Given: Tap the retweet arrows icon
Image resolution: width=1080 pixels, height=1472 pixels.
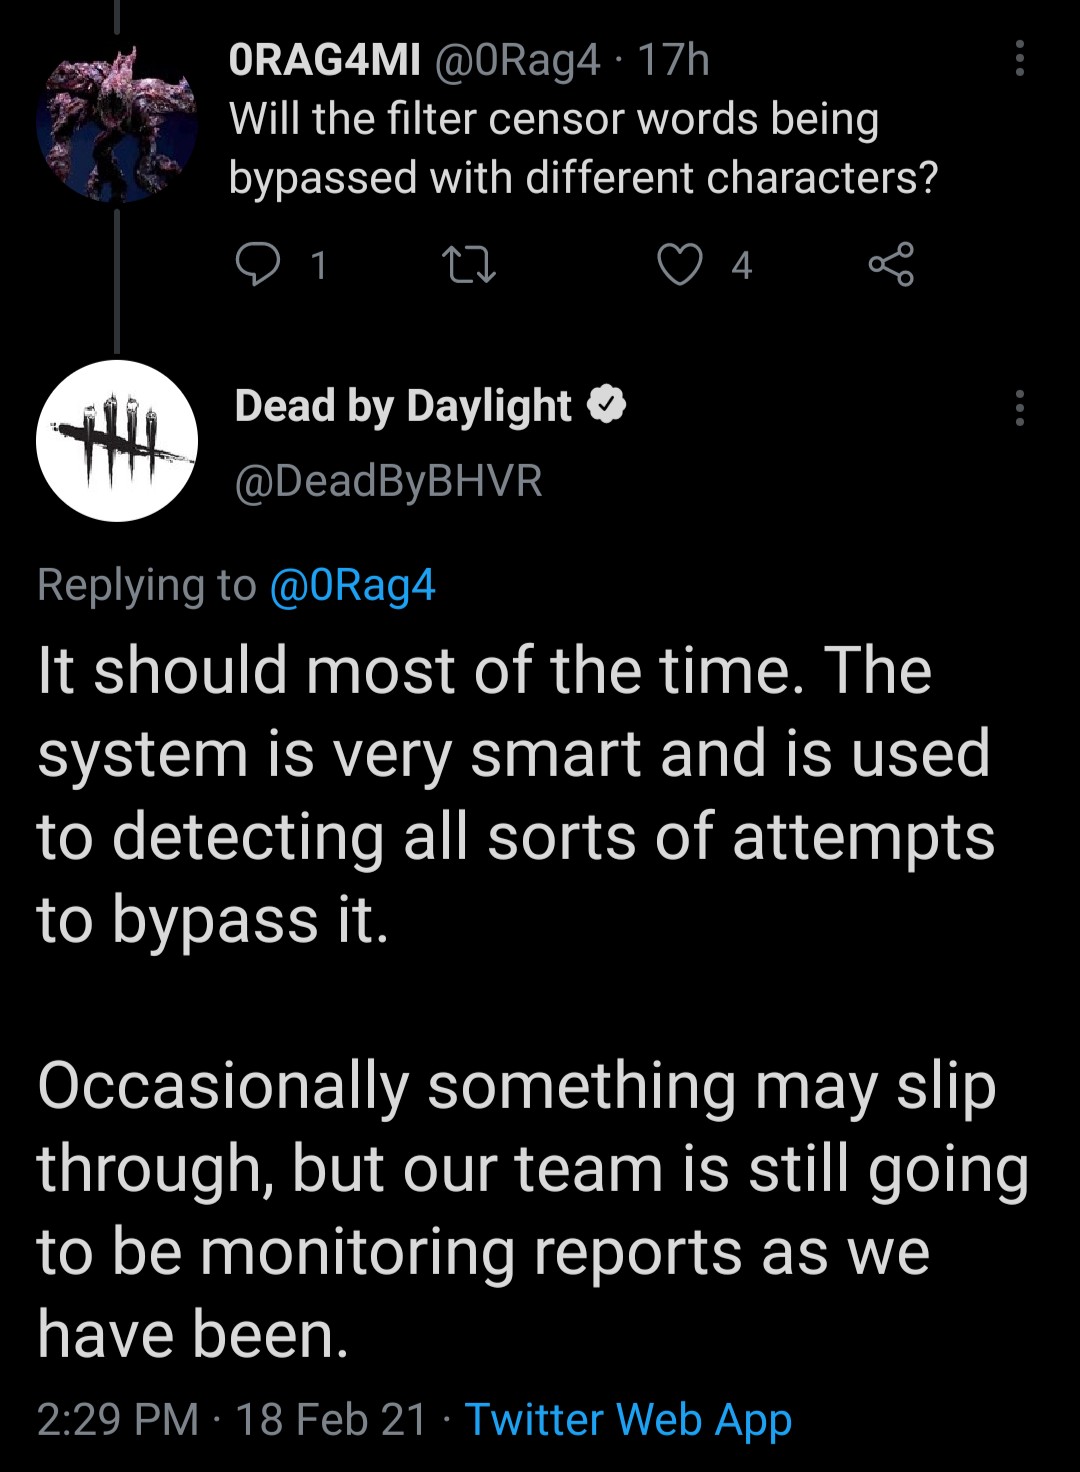Looking at the screenshot, I should tap(468, 266).
